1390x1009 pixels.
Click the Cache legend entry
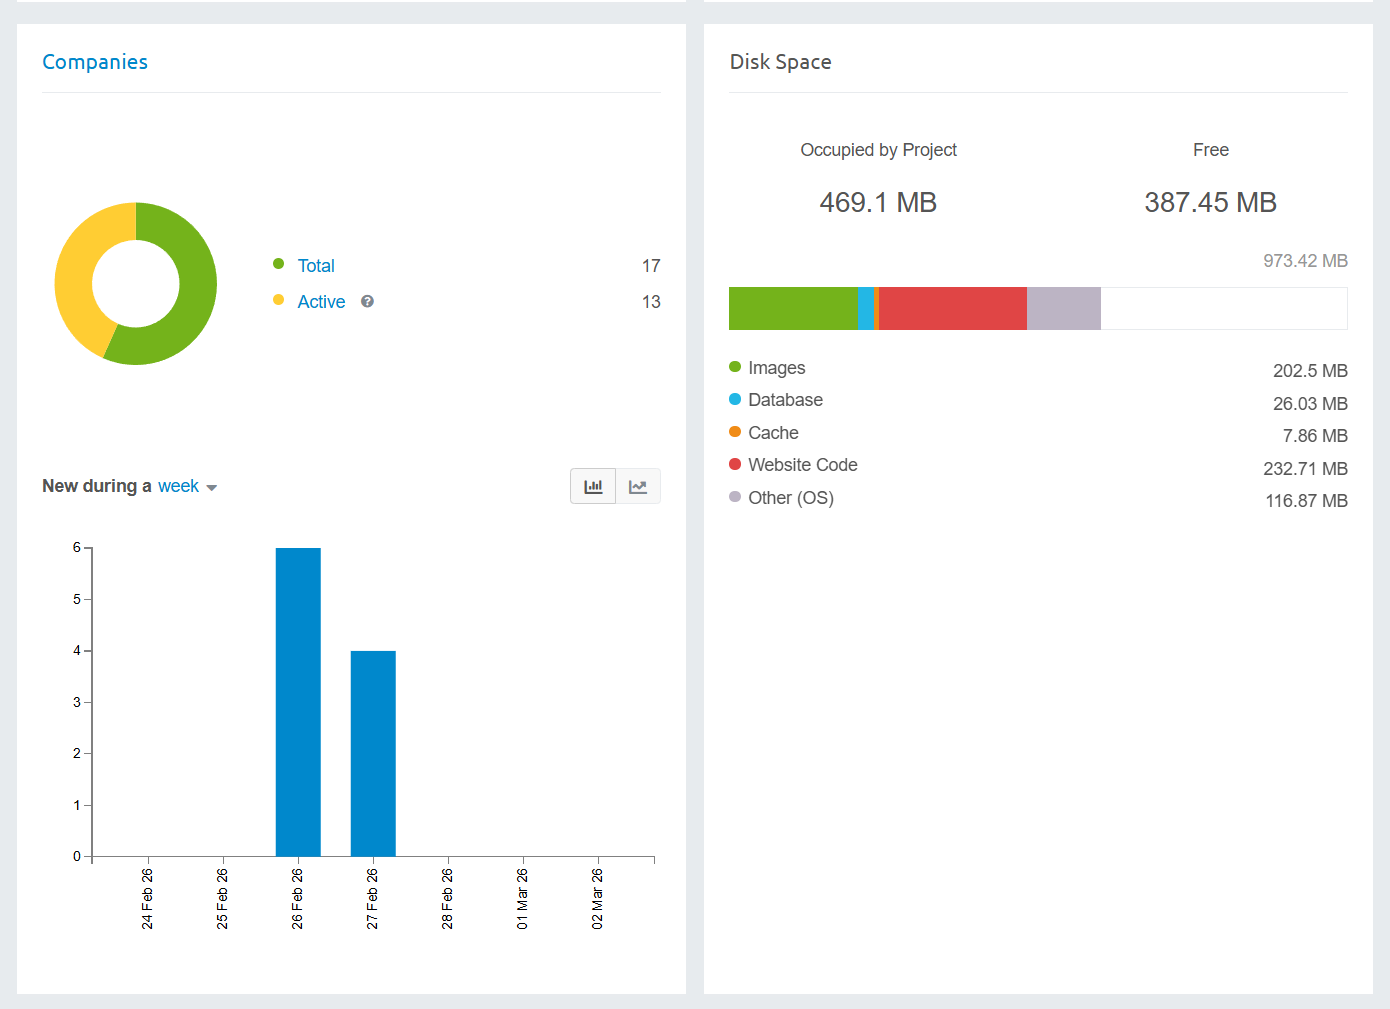coord(773,433)
